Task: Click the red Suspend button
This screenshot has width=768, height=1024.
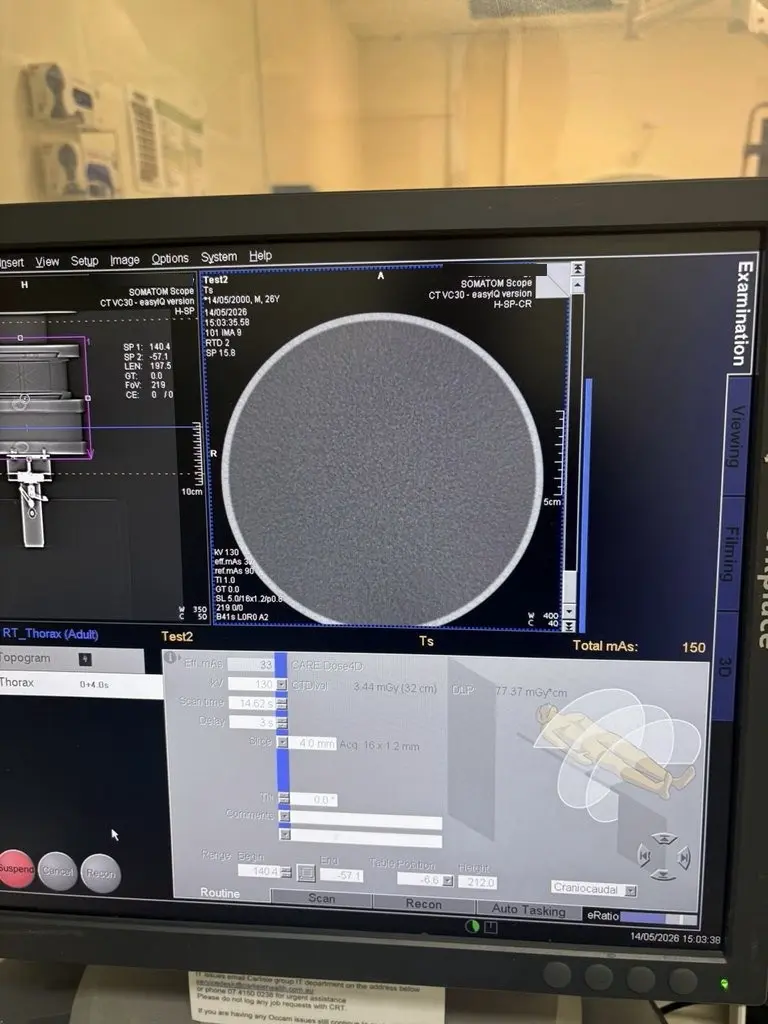Action: (16, 869)
